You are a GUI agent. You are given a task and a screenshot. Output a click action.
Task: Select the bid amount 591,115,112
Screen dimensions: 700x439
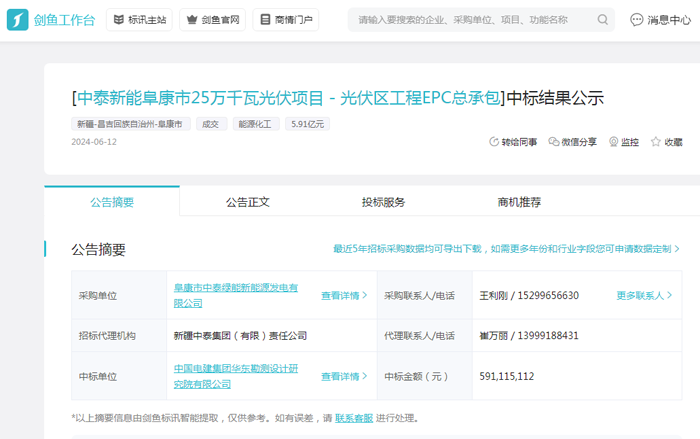pos(507,376)
